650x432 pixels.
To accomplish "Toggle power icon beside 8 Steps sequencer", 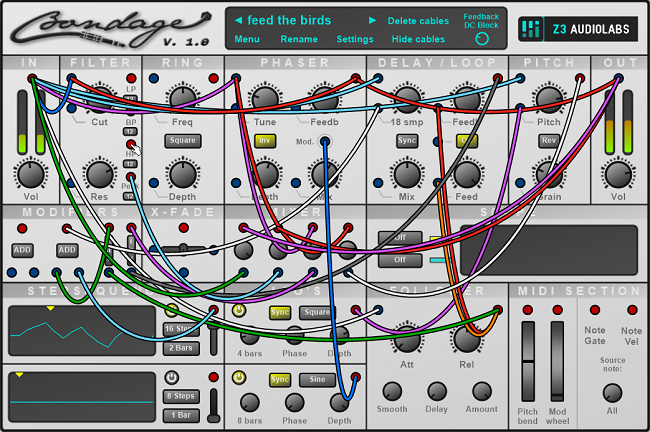I will (171, 377).
